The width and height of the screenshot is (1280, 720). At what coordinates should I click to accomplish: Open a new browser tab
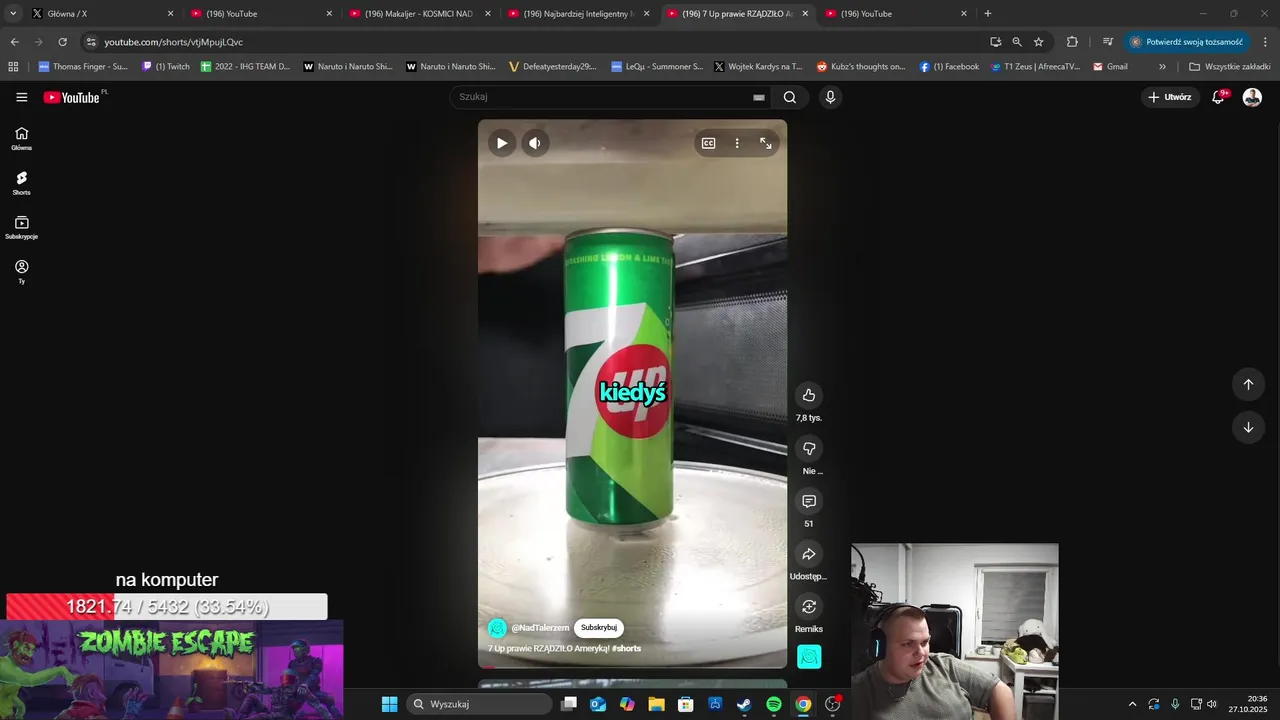pyautogui.click(x=988, y=14)
